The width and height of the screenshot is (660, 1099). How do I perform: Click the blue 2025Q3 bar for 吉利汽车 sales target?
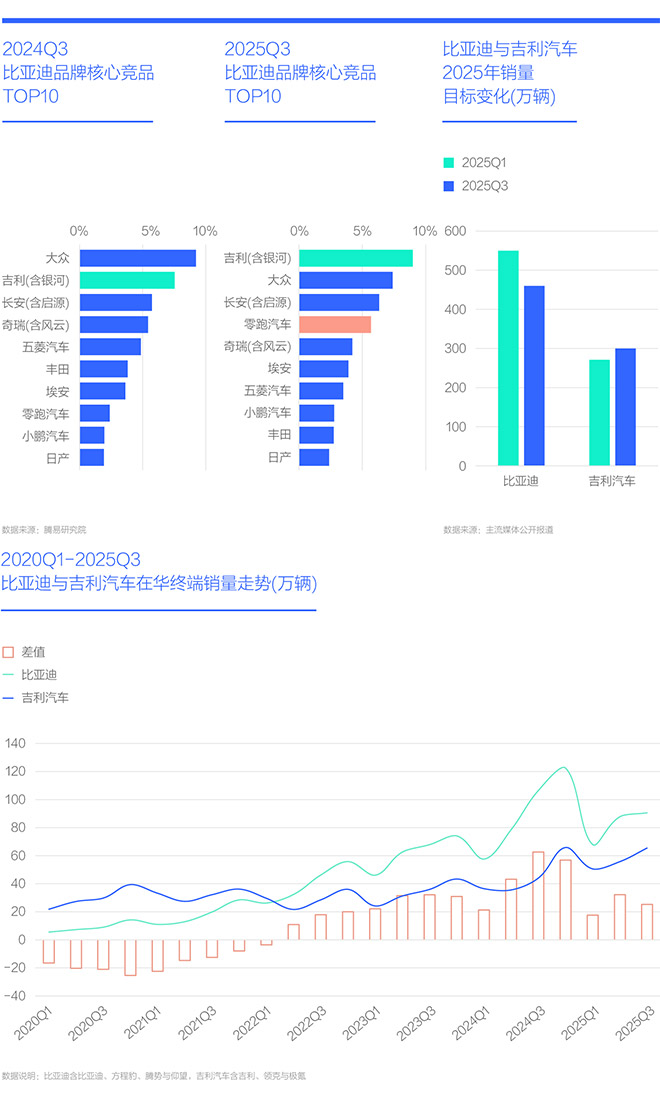[625, 407]
